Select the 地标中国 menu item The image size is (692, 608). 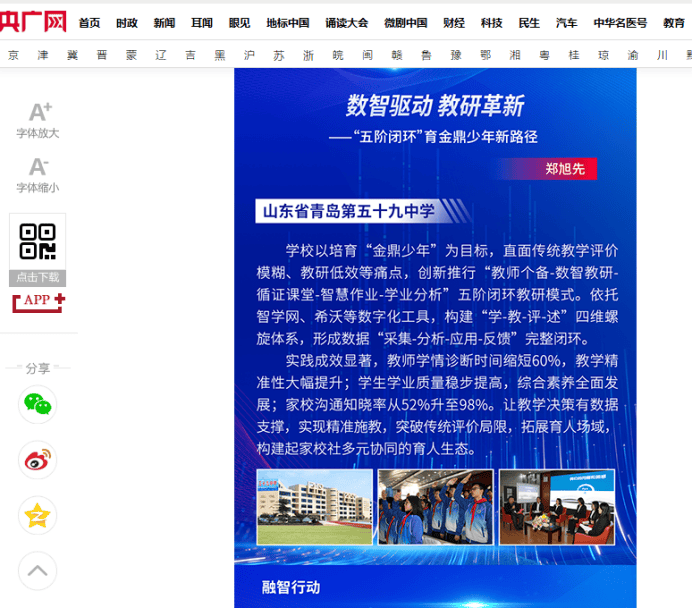click(x=287, y=23)
